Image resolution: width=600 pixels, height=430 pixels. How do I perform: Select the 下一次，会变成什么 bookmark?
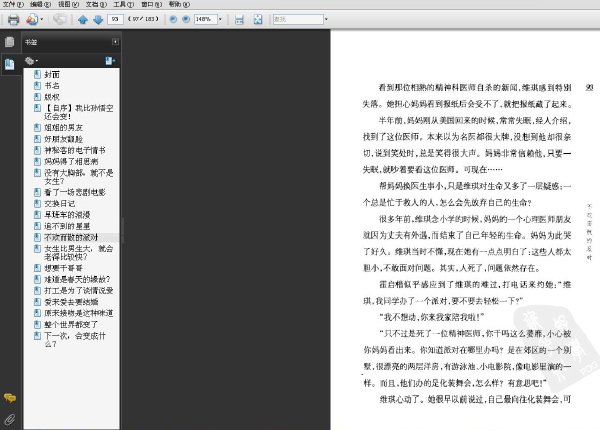click(75, 340)
